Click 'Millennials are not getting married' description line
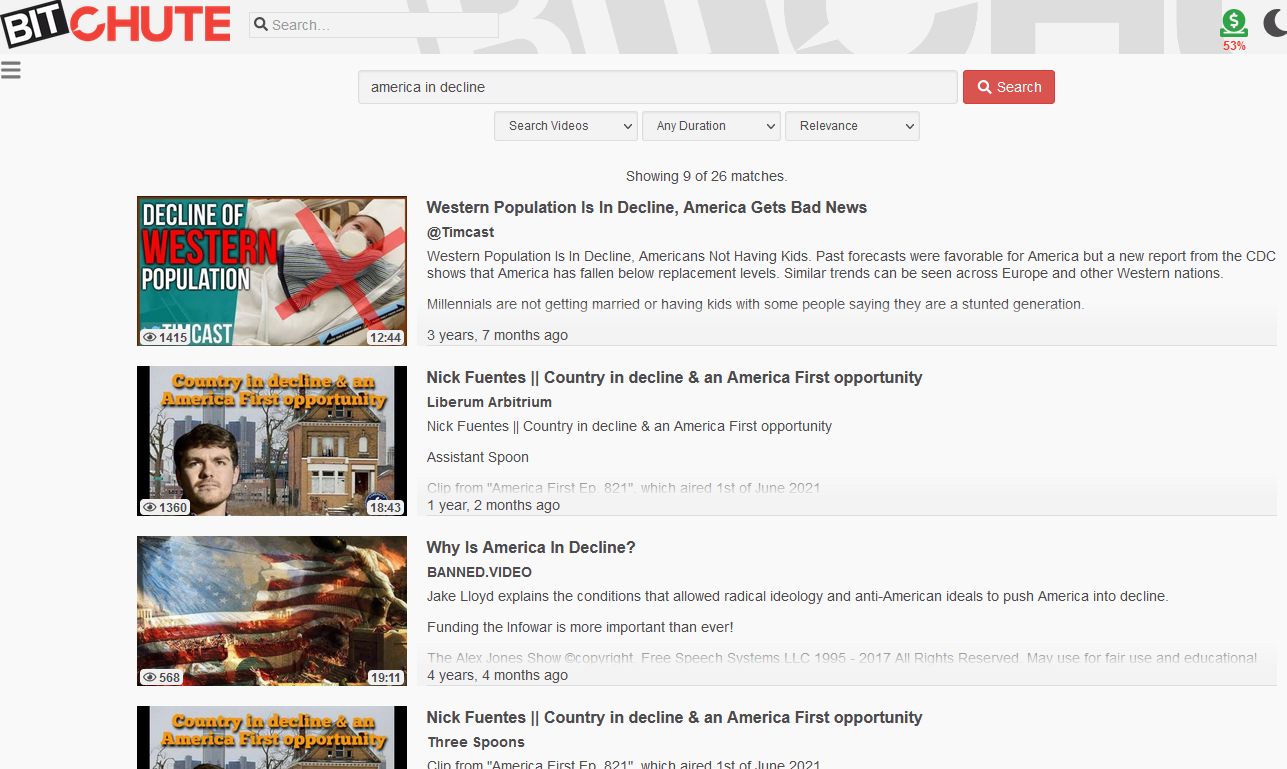The width and height of the screenshot is (1287, 769). (x=755, y=304)
